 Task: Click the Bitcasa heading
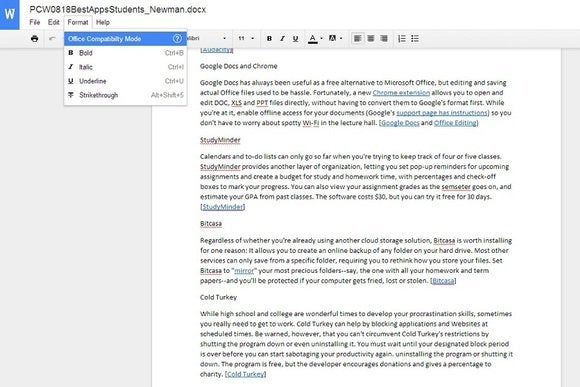[211, 224]
